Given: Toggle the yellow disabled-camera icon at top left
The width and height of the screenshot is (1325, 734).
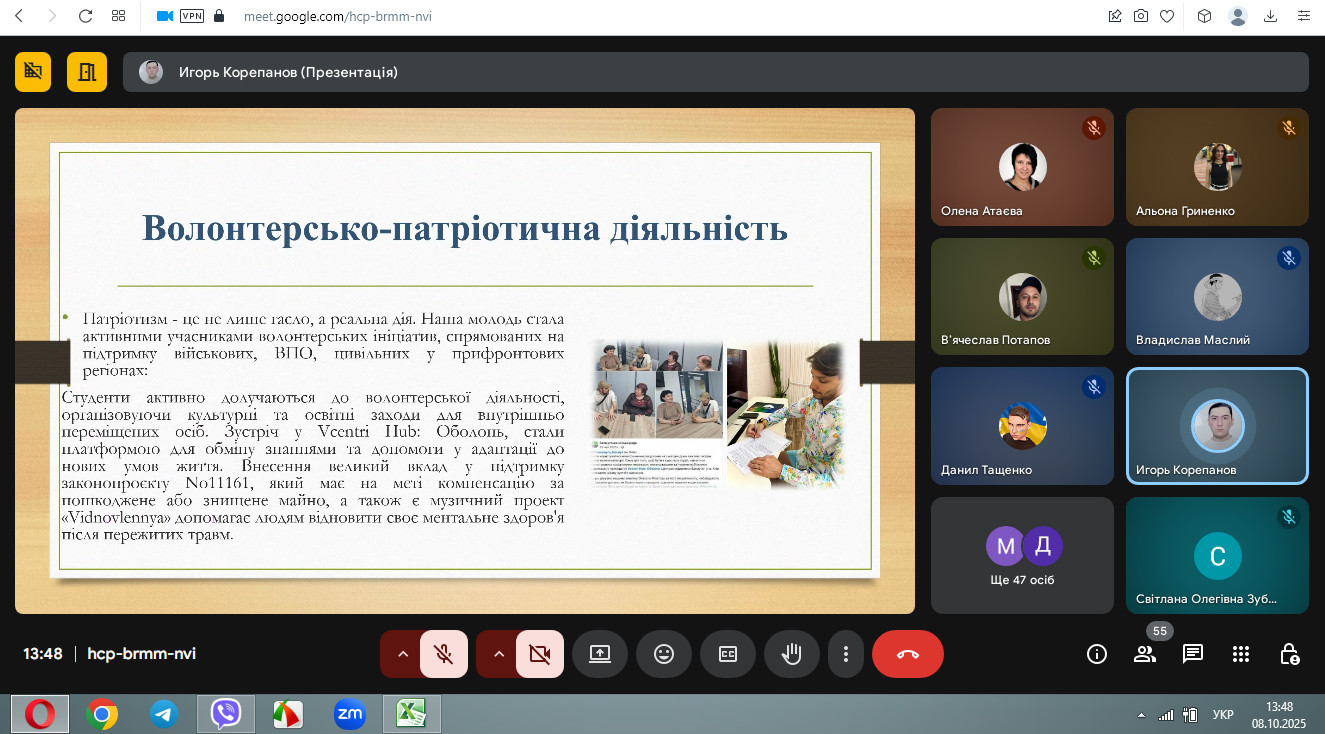Looking at the screenshot, I should [x=33, y=71].
